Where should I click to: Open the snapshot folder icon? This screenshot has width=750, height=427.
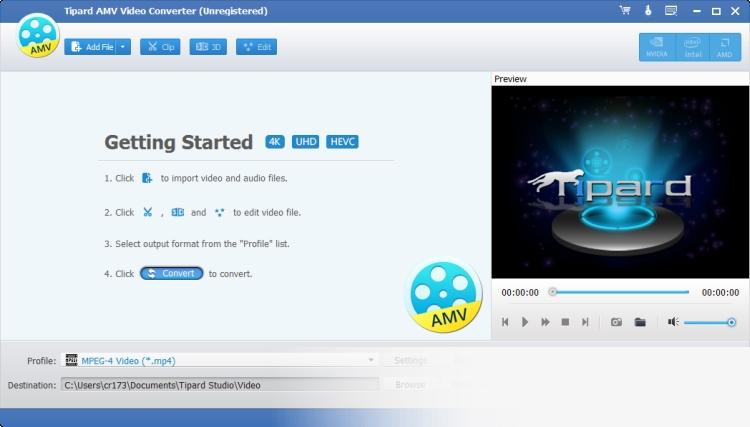[x=640, y=322]
